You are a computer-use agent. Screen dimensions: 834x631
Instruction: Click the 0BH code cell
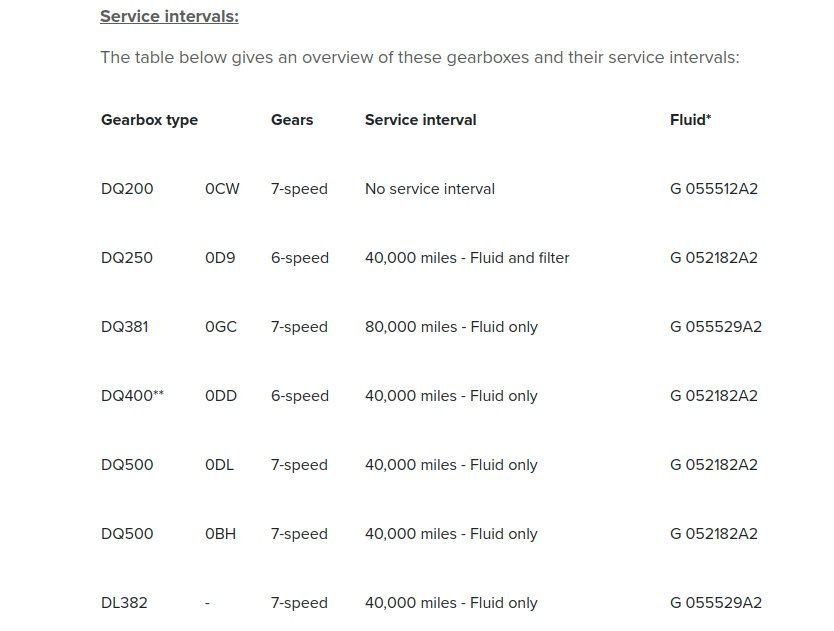point(221,534)
